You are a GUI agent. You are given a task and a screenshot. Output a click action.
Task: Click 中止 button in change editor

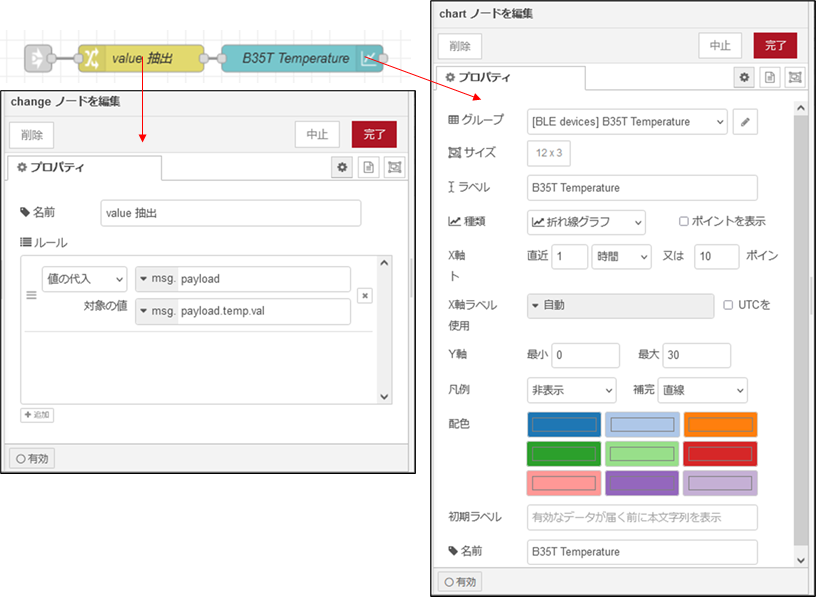[317, 135]
